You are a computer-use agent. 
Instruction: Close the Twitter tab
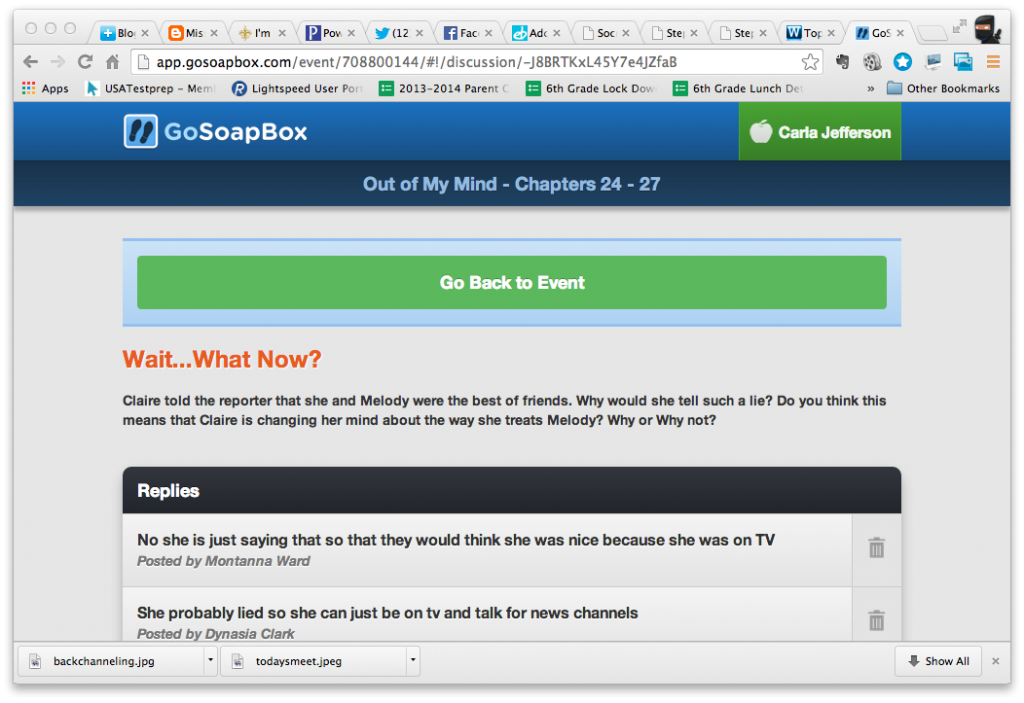click(x=419, y=33)
